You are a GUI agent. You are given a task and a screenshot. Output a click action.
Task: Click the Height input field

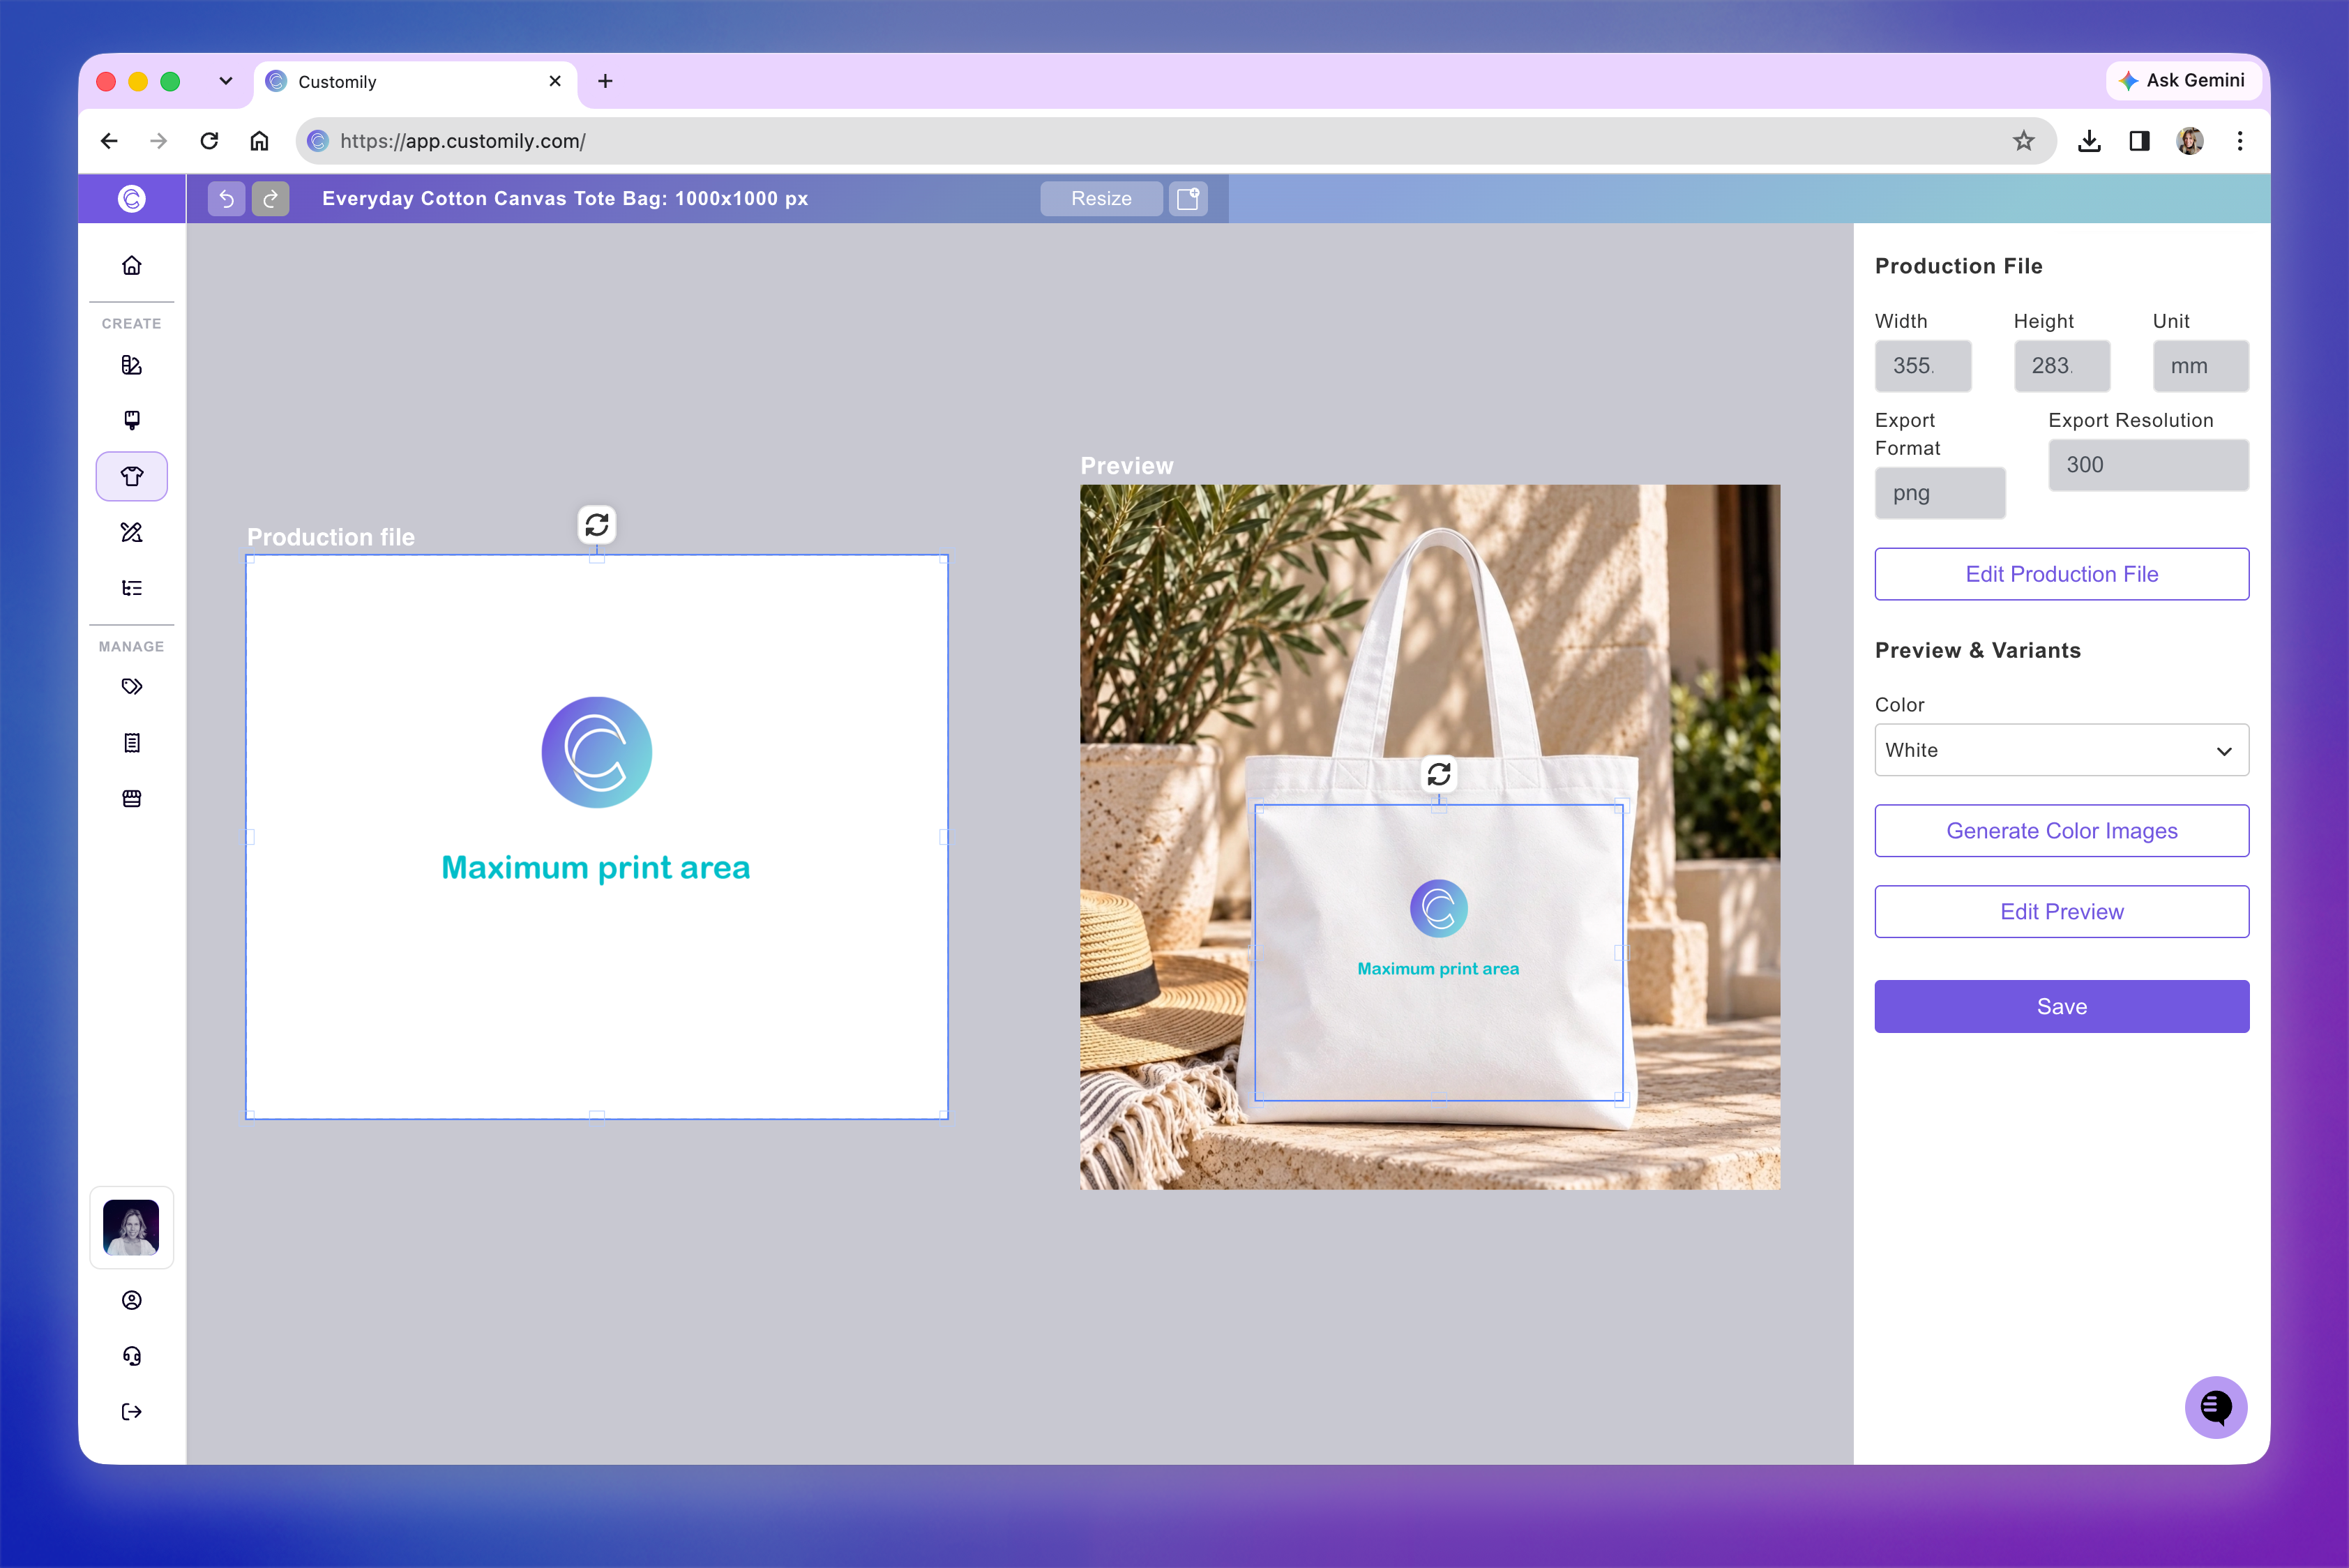click(2062, 366)
